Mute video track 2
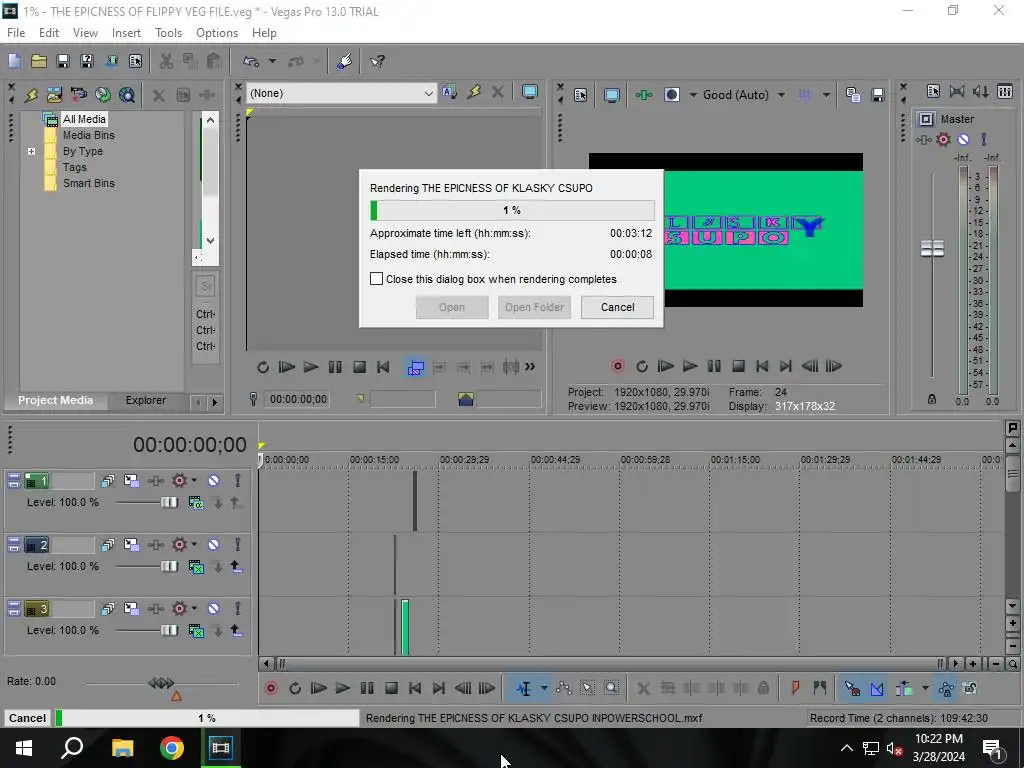 tap(214, 545)
